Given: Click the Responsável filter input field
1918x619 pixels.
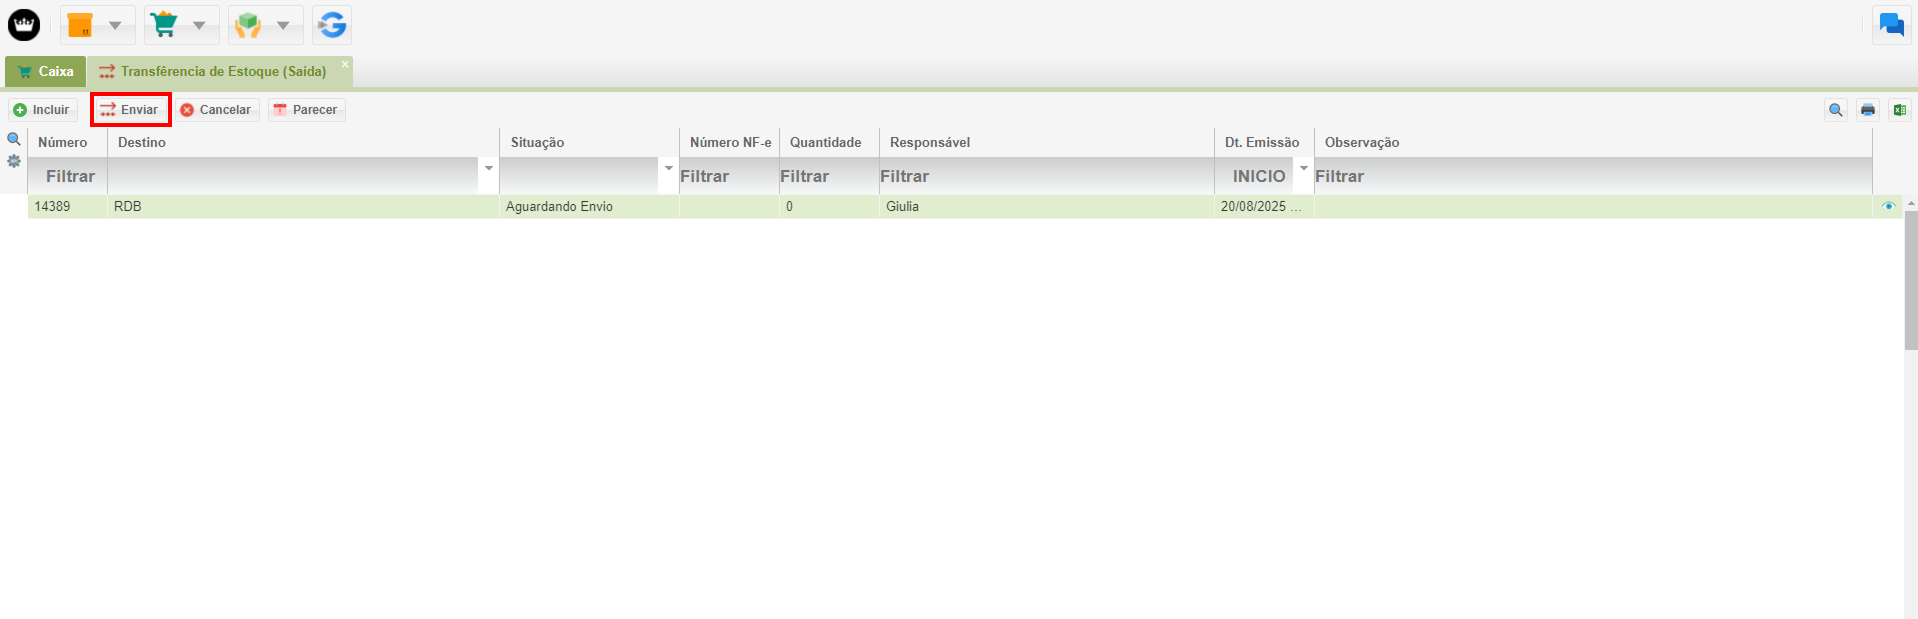Looking at the screenshot, I should (x=1045, y=176).
